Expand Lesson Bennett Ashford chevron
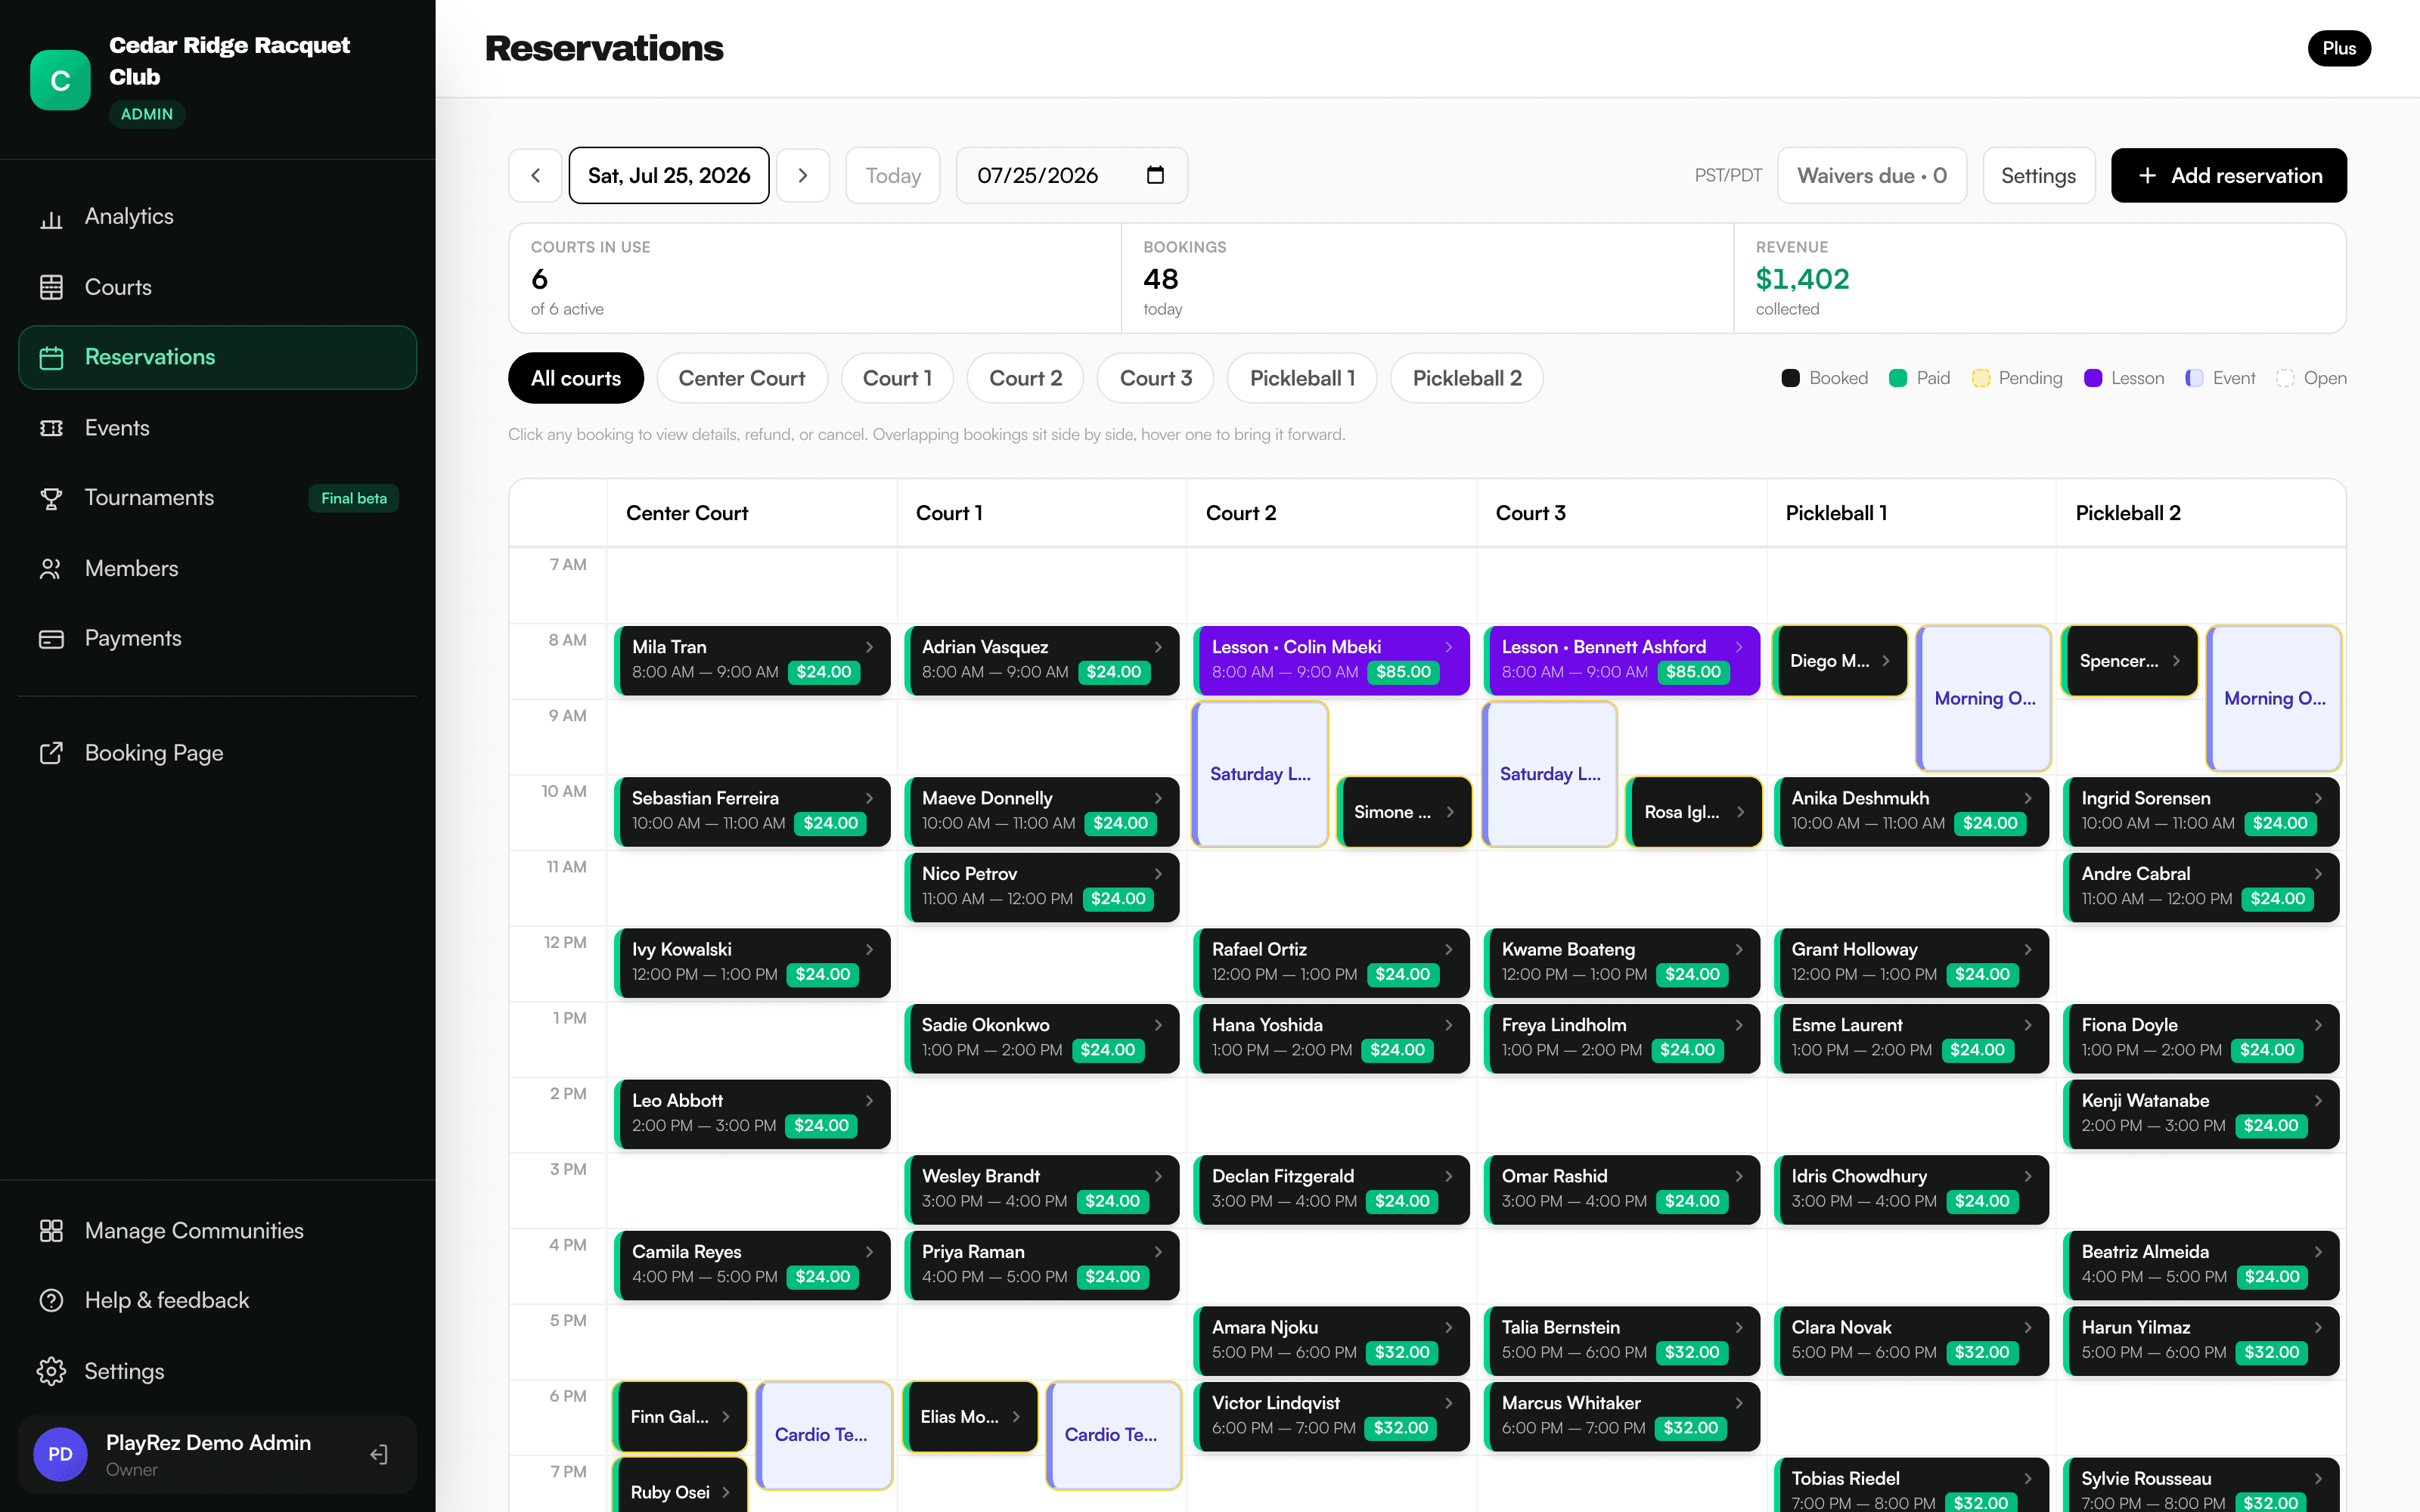2420x1512 pixels. pos(1739,647)
